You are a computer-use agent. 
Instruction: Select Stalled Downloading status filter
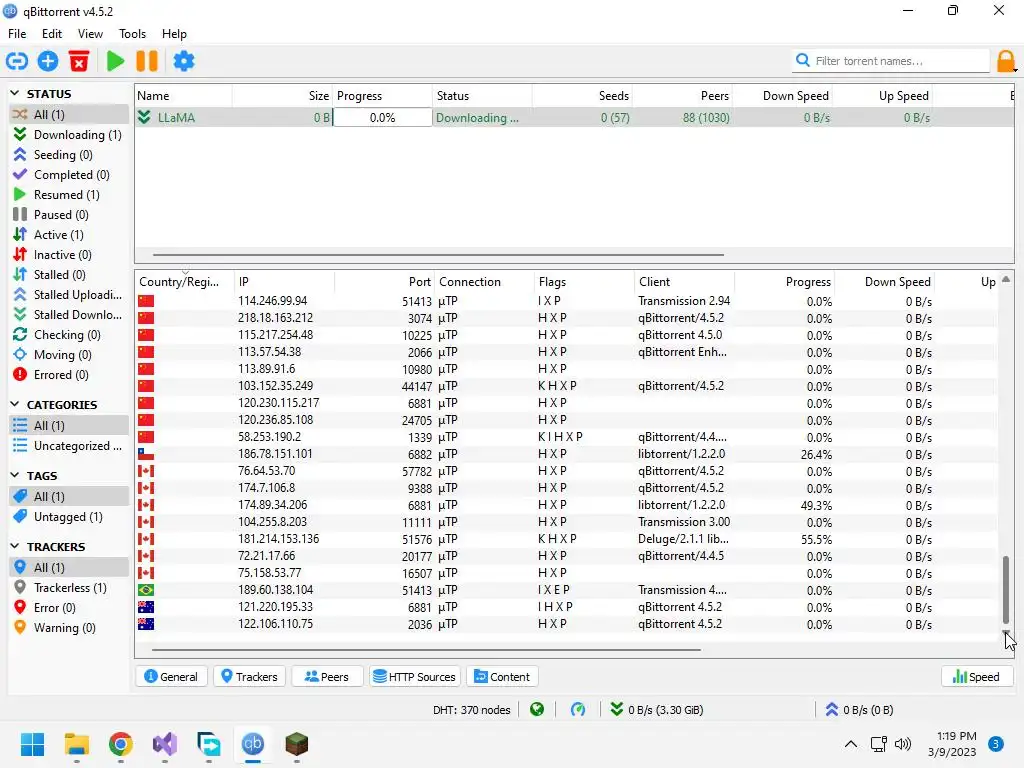69,315
